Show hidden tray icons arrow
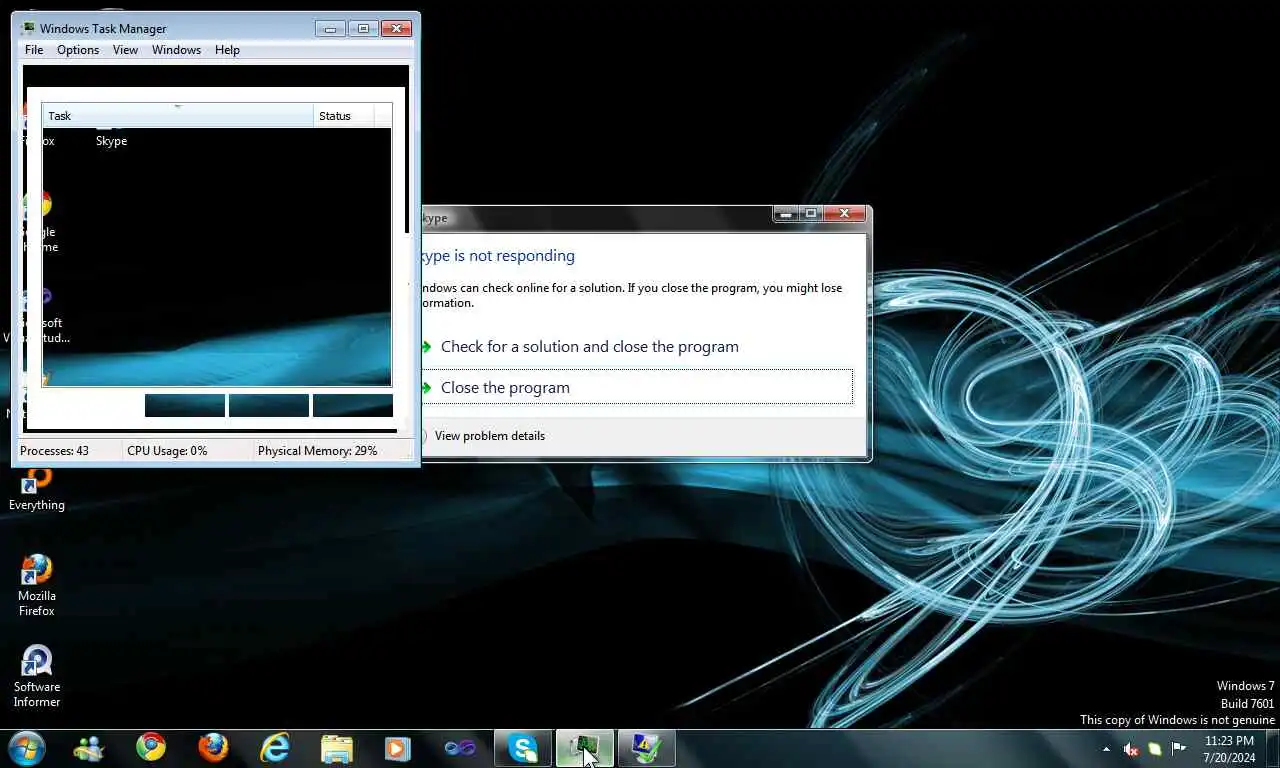 (1106, 749)
